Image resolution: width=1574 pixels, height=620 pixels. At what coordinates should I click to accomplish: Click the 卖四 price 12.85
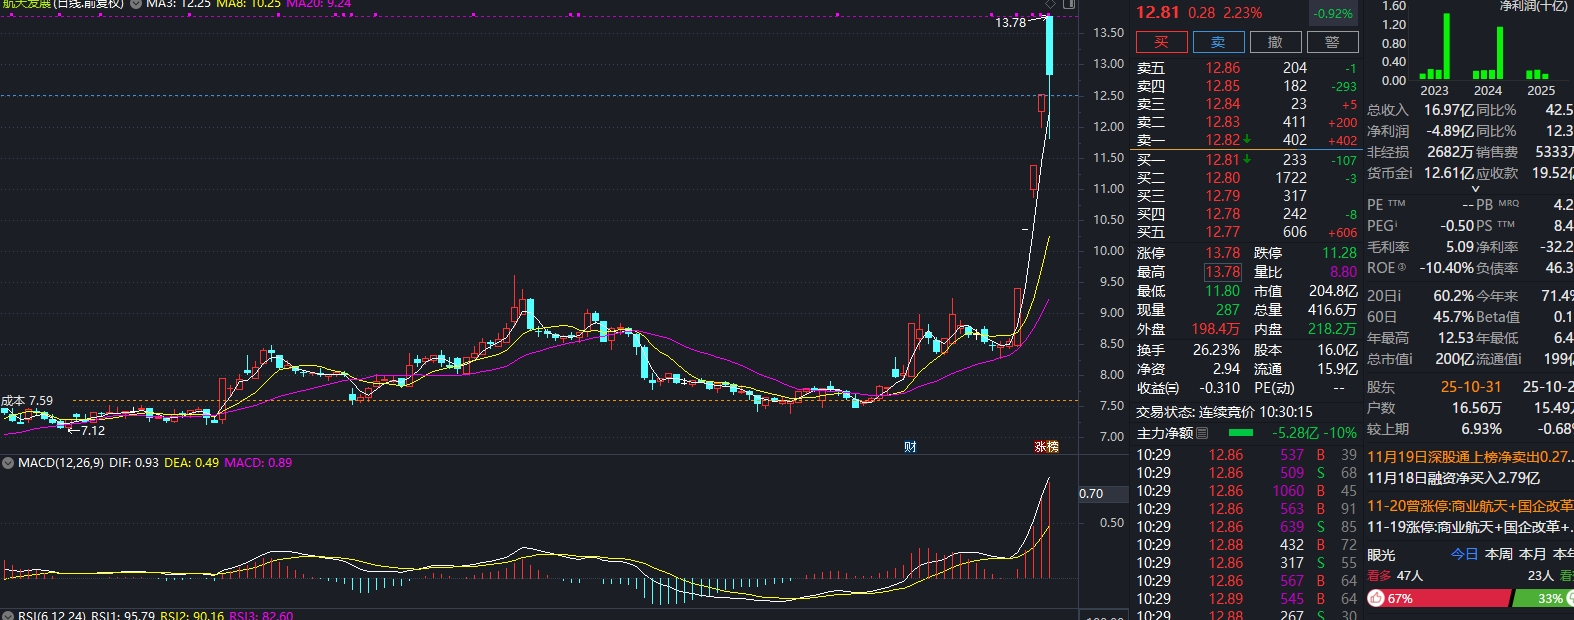(1222, 86)
